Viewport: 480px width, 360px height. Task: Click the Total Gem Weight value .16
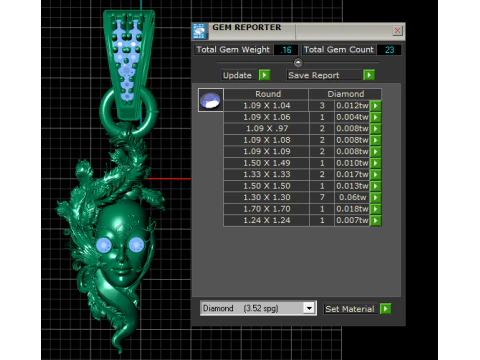click(286, 50)
